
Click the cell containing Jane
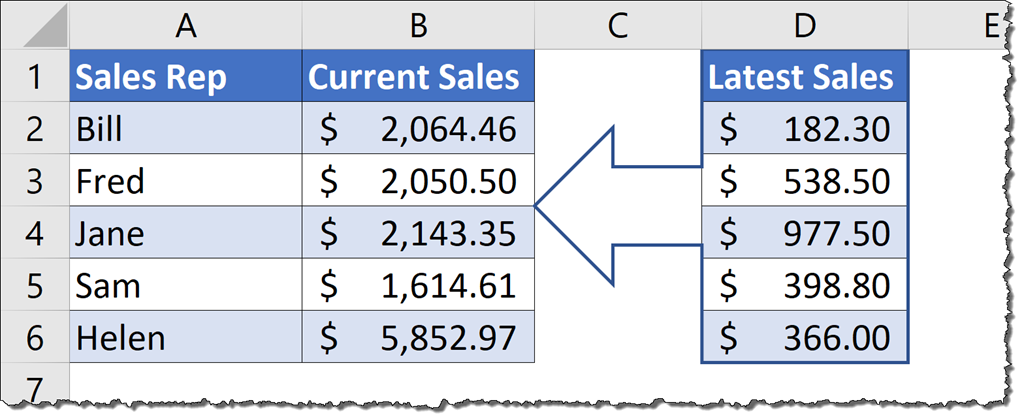point(185,233)
